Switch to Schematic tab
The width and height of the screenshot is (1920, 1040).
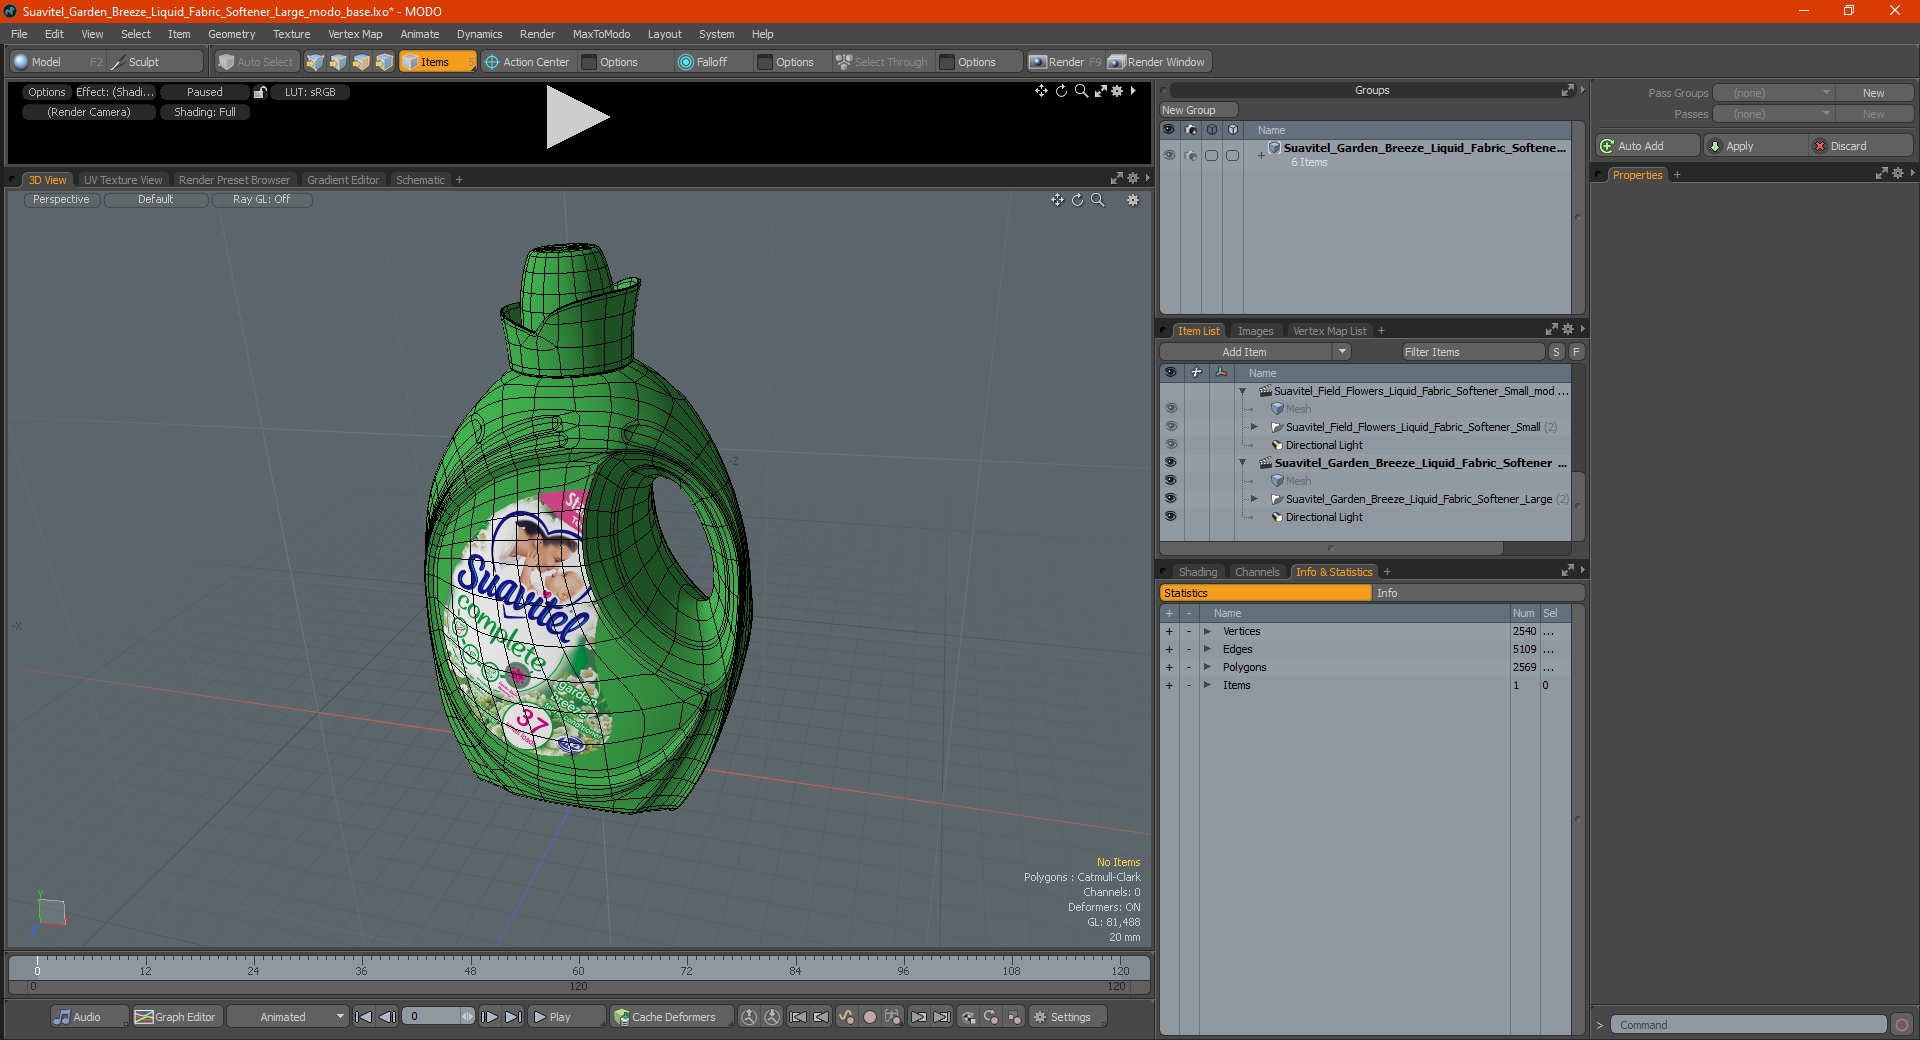420,180
